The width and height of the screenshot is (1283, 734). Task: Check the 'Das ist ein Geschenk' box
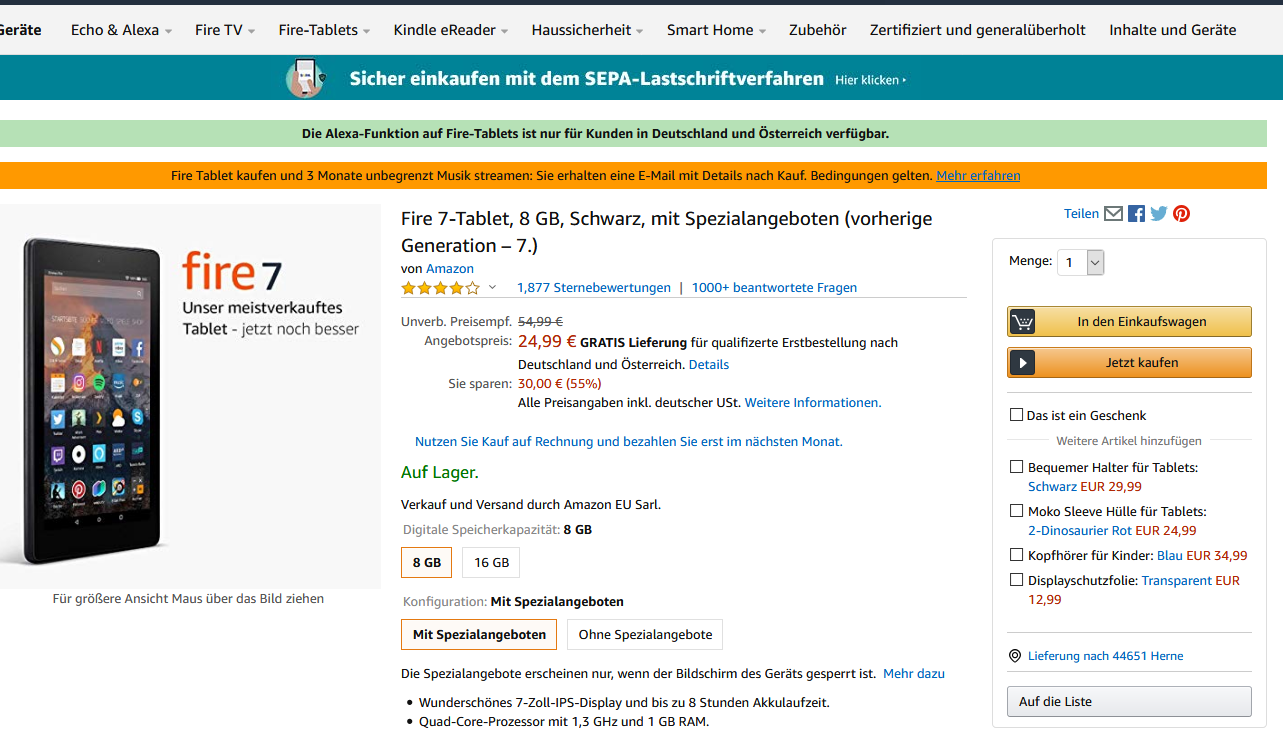click(x=1017, y=415)
